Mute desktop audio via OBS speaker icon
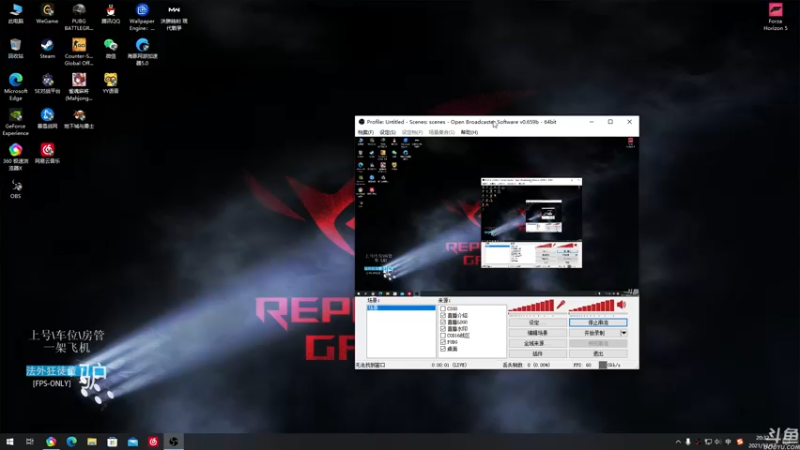The image size is (800, 450). tap(621, 305)
